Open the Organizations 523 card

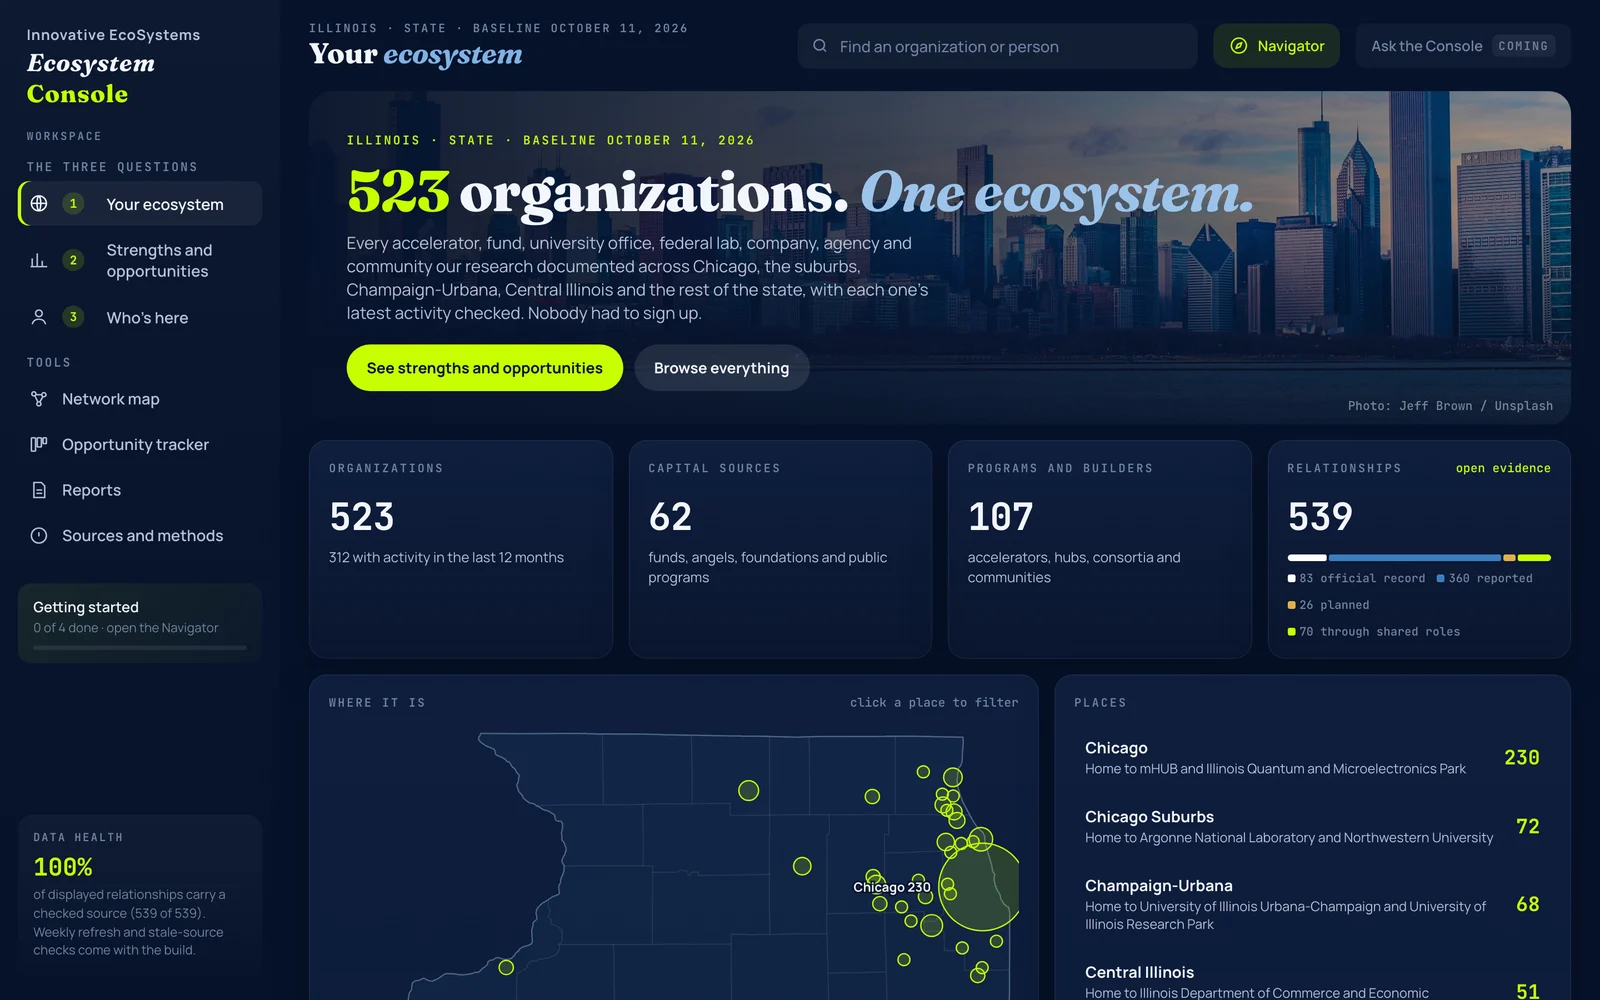(x=461, y=549)
